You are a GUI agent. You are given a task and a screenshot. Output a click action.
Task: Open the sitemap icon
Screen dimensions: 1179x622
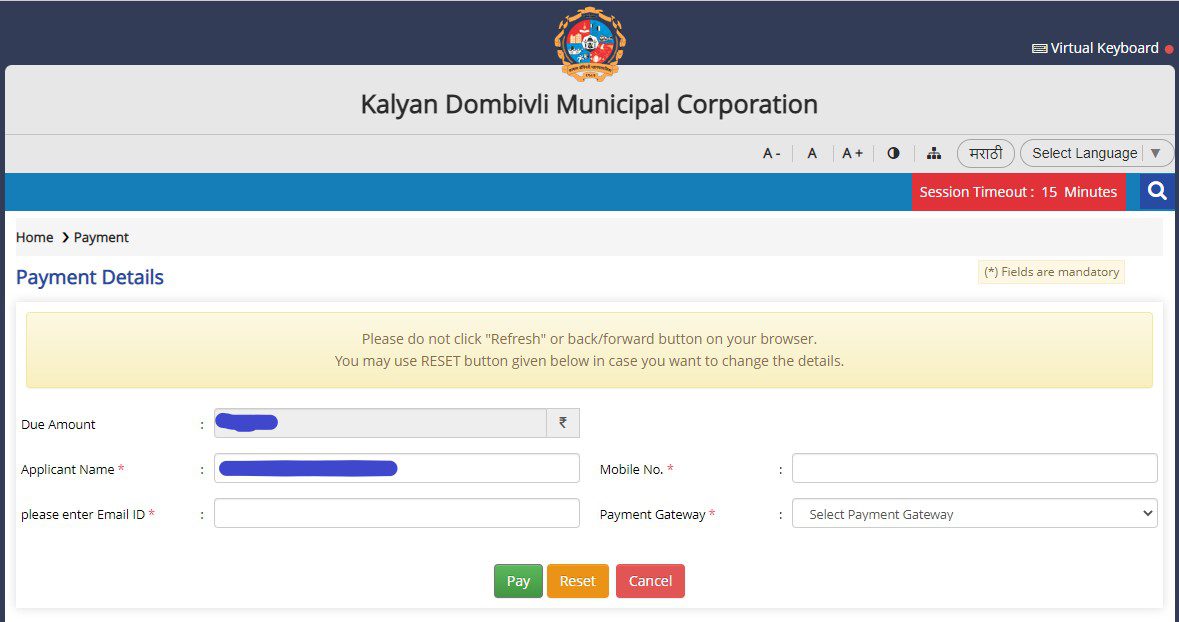pyautogui.click(x=934, y=153)
